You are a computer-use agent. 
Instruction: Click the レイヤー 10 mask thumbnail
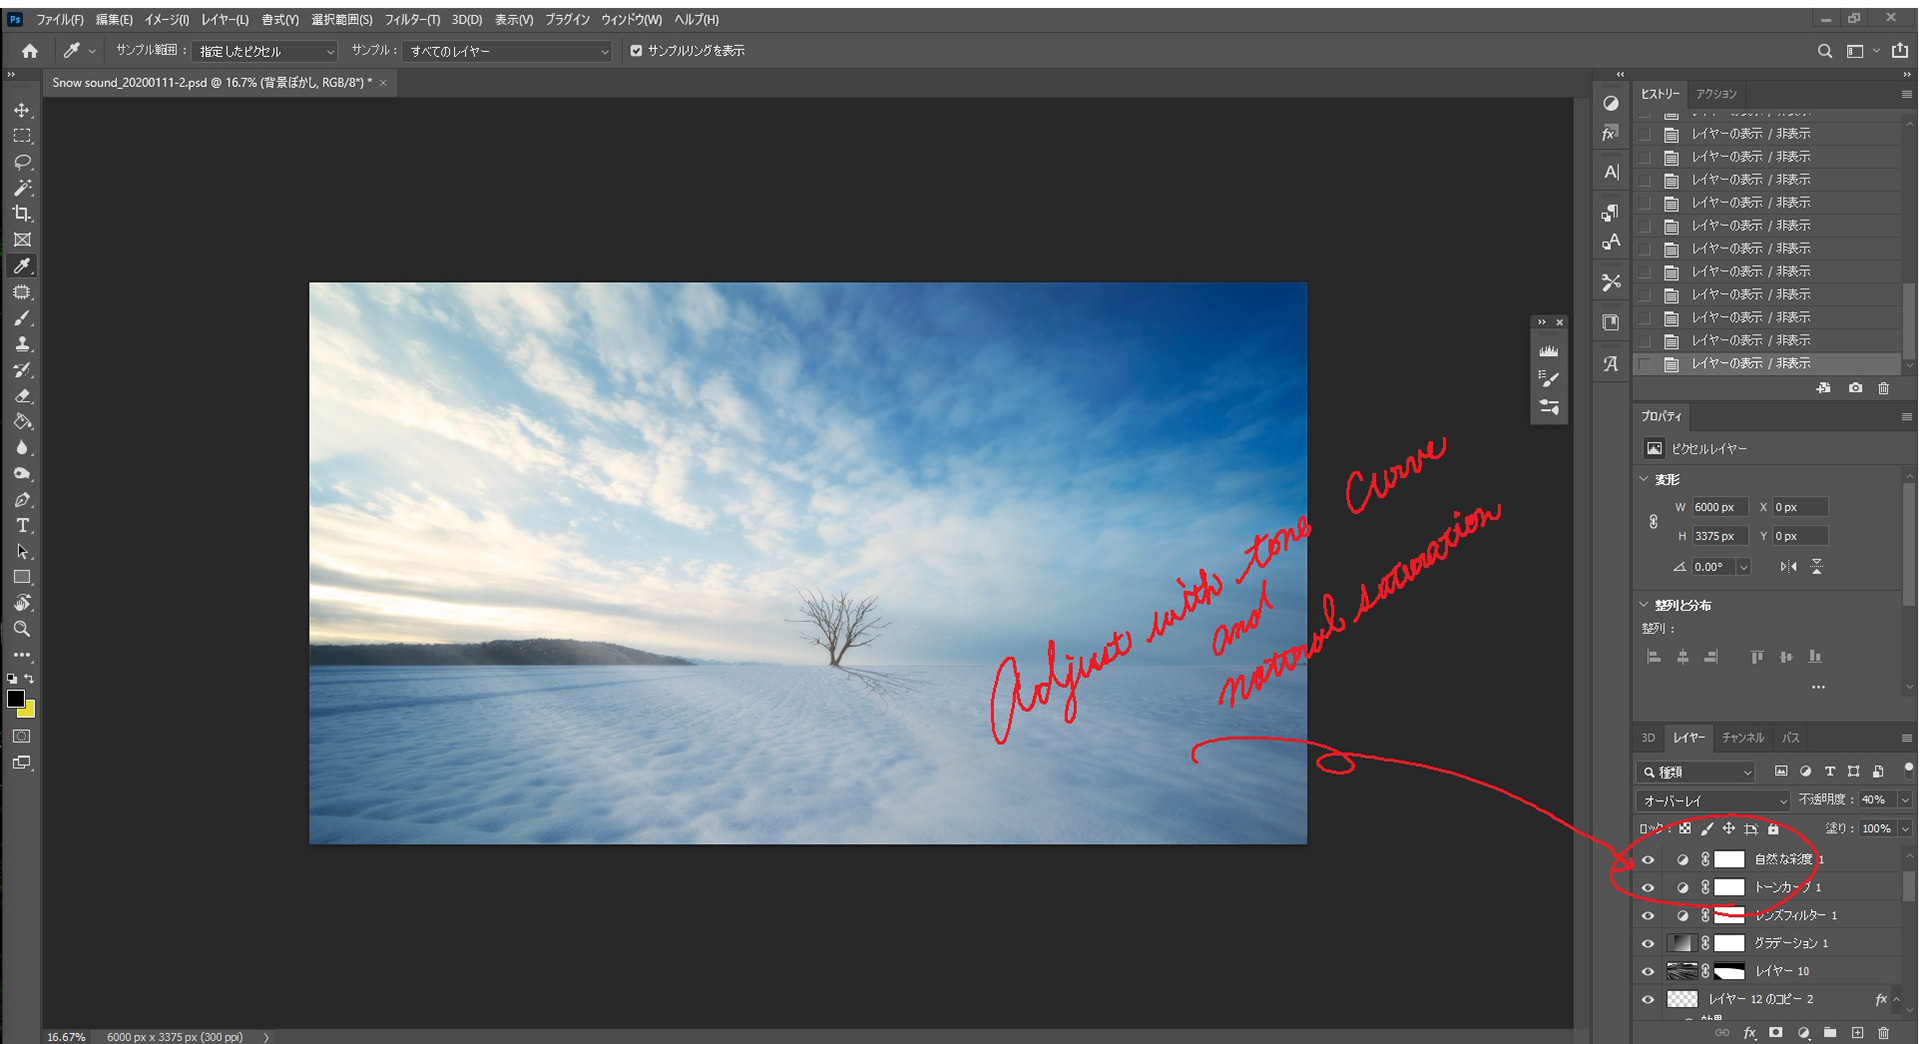coord(1729,971)
